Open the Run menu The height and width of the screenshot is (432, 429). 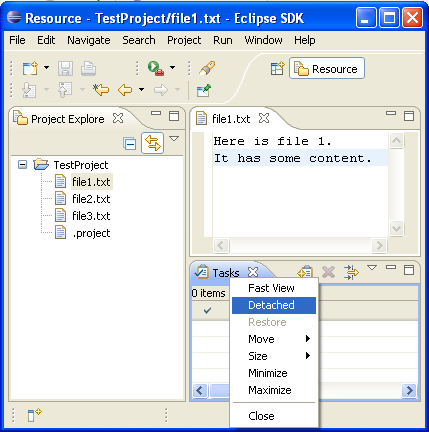(x=223, y=40)
